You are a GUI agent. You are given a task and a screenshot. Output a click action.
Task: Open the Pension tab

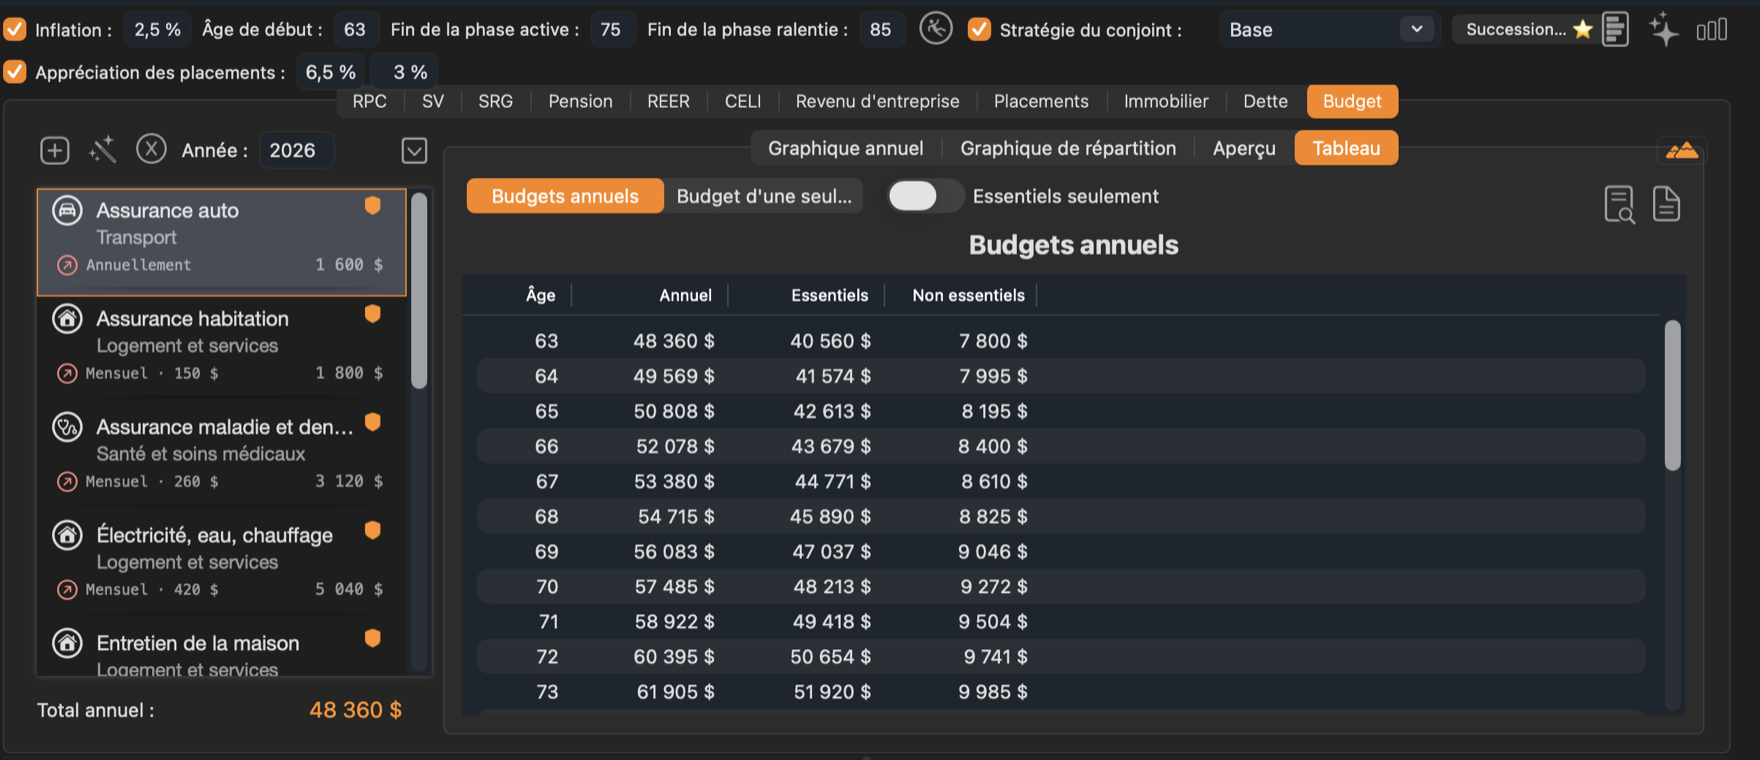tap(580, 101)
